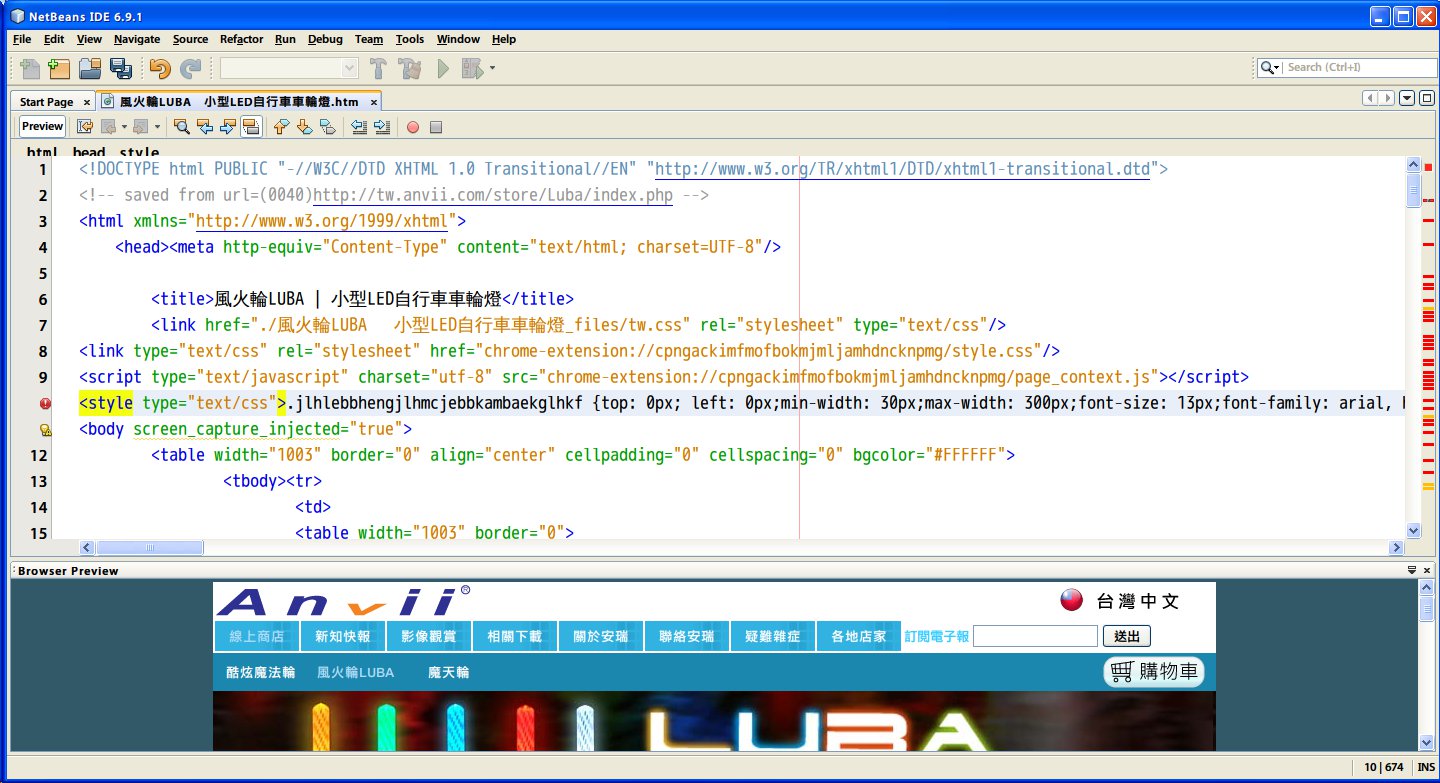
Task: Click the Build Project hammer icon
Action: point(378,68)
